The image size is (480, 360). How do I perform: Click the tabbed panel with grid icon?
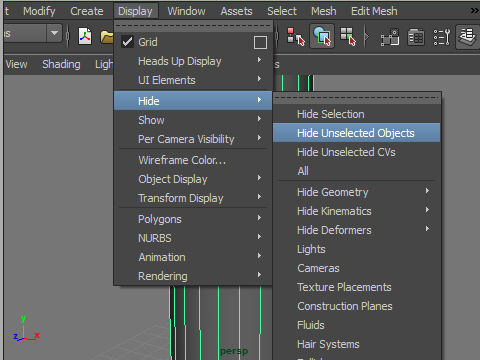coord(416,37)
